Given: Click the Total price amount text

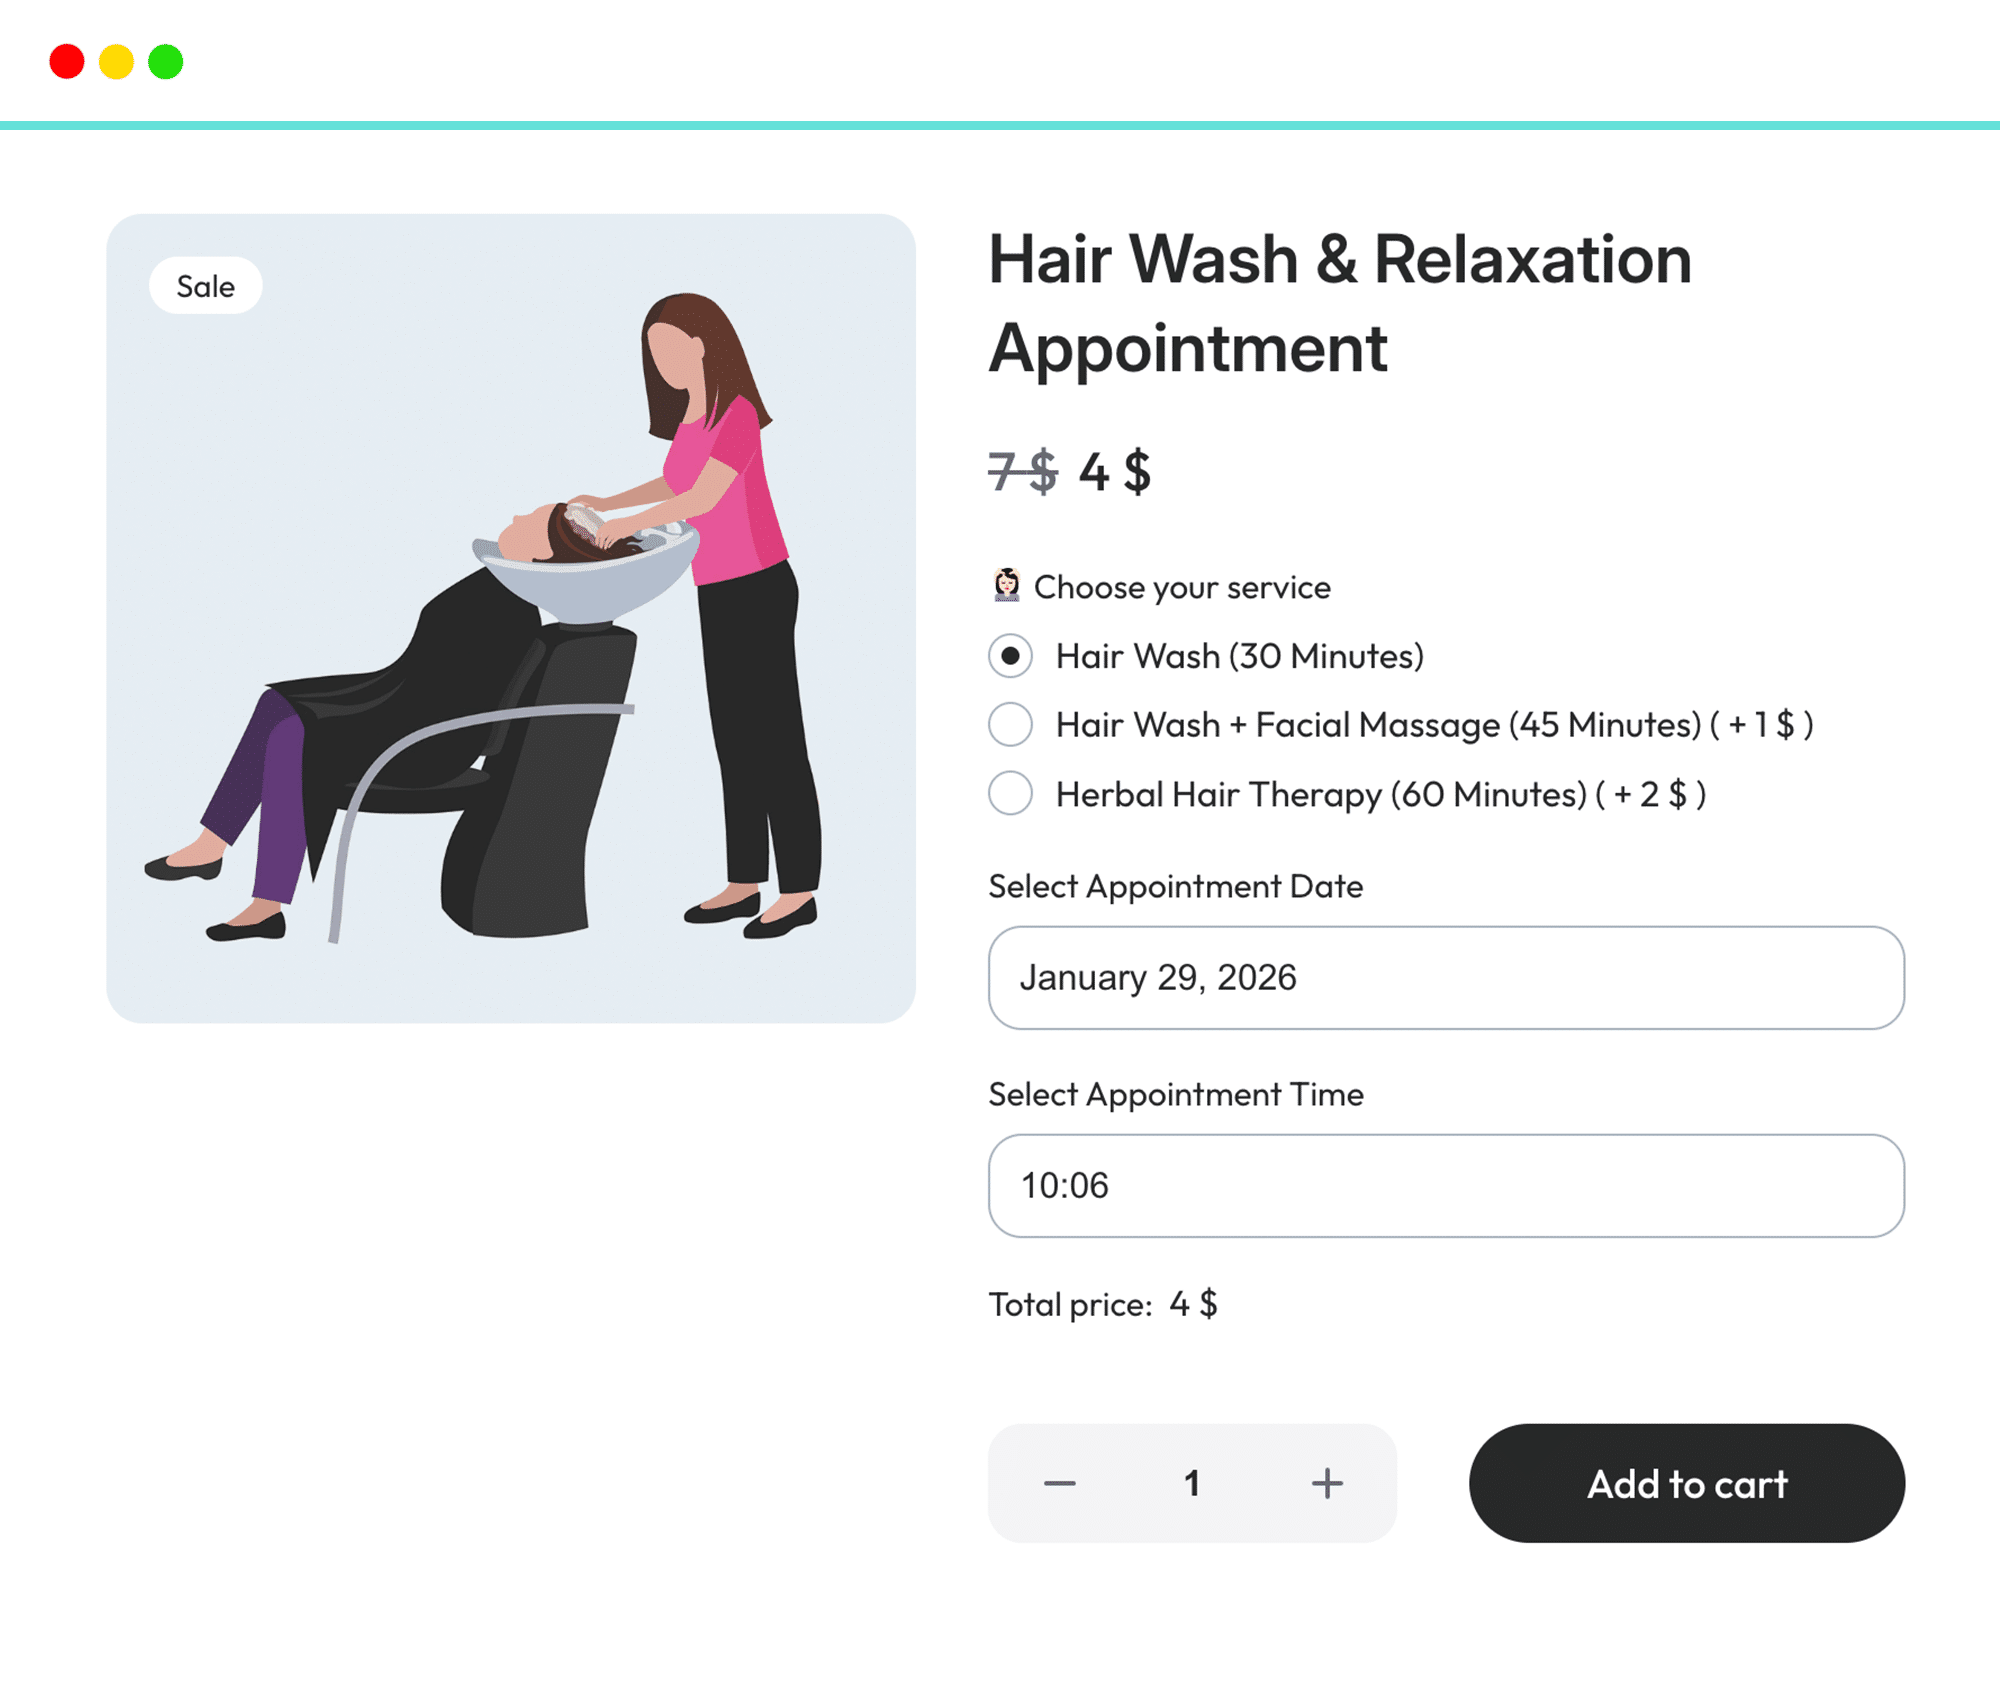Looking at the screenshot, I should point(1193,1304).
